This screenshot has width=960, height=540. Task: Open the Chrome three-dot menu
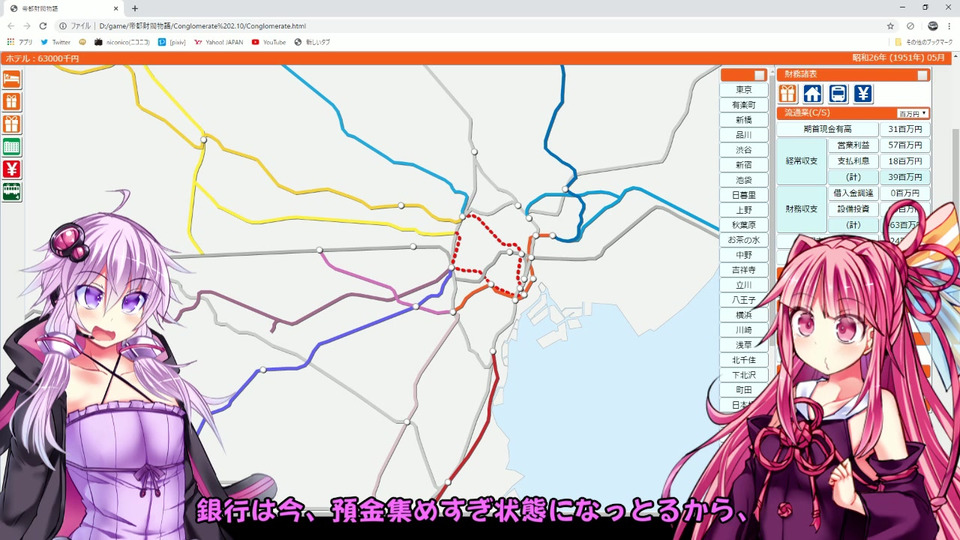click(950, 26)
